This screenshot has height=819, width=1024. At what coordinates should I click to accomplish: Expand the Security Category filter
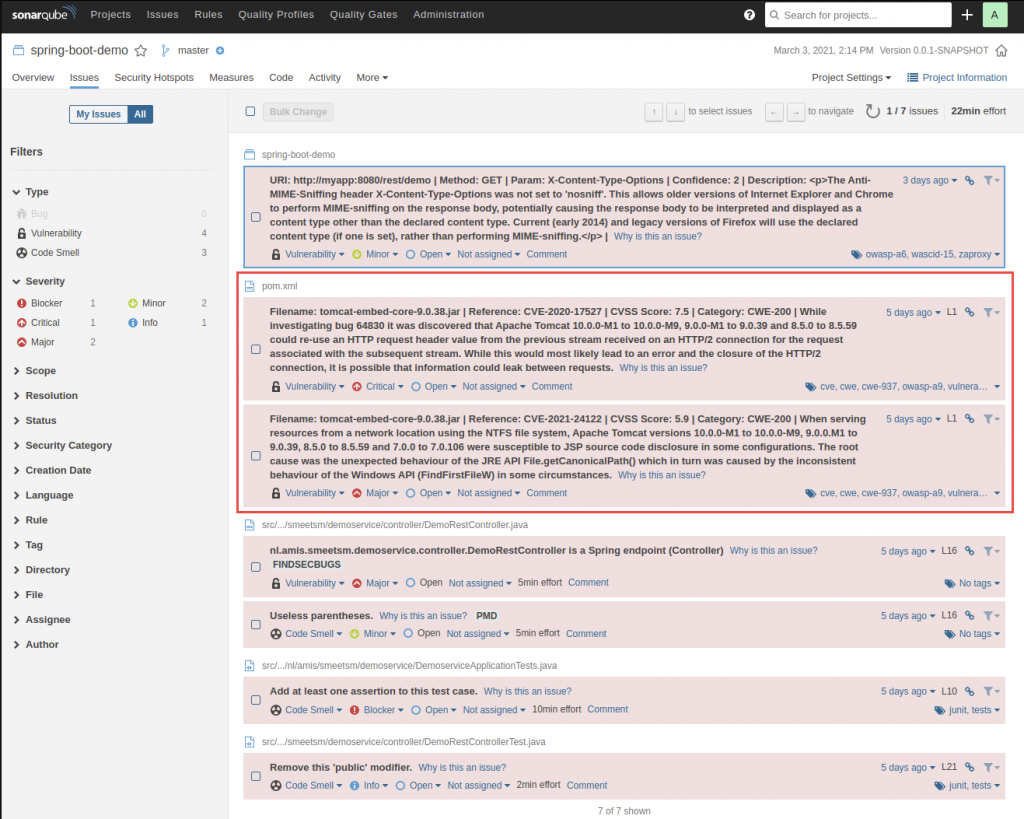[69, 445]
